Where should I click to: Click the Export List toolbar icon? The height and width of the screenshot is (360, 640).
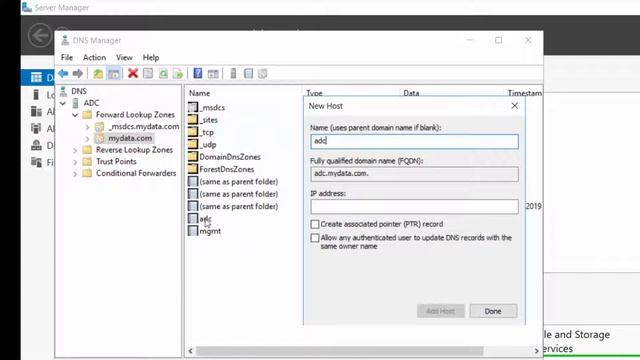(x=178, y=74)
